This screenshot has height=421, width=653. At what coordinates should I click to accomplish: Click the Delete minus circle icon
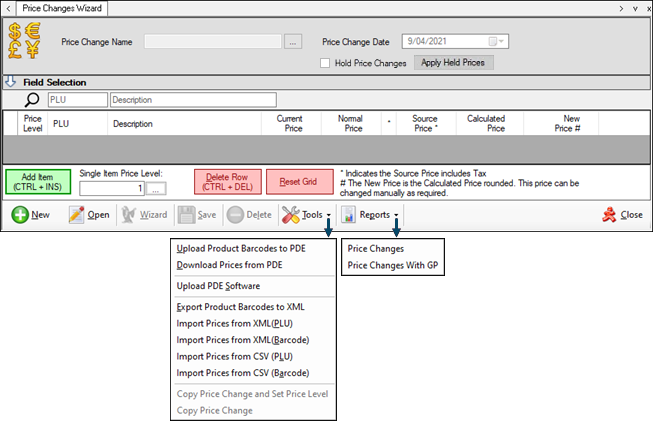235,215
